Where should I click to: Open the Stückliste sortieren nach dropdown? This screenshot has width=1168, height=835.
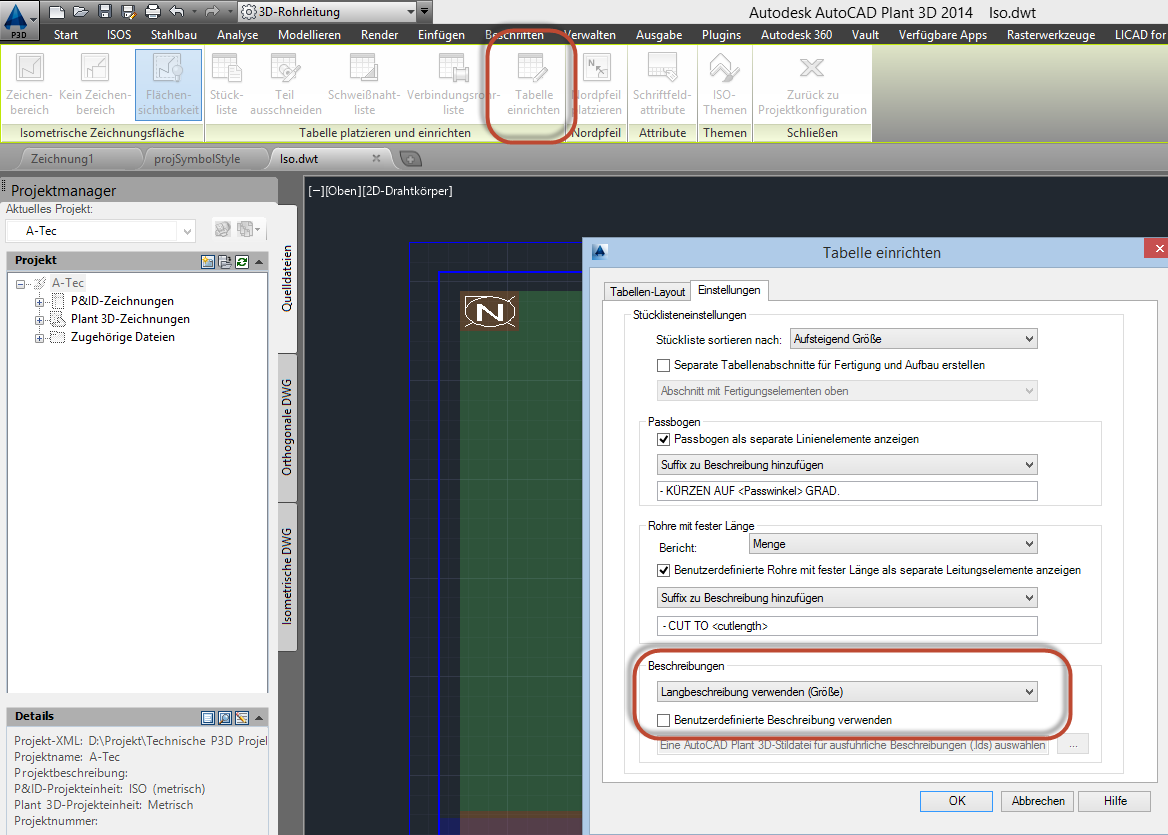pos(913,339)
